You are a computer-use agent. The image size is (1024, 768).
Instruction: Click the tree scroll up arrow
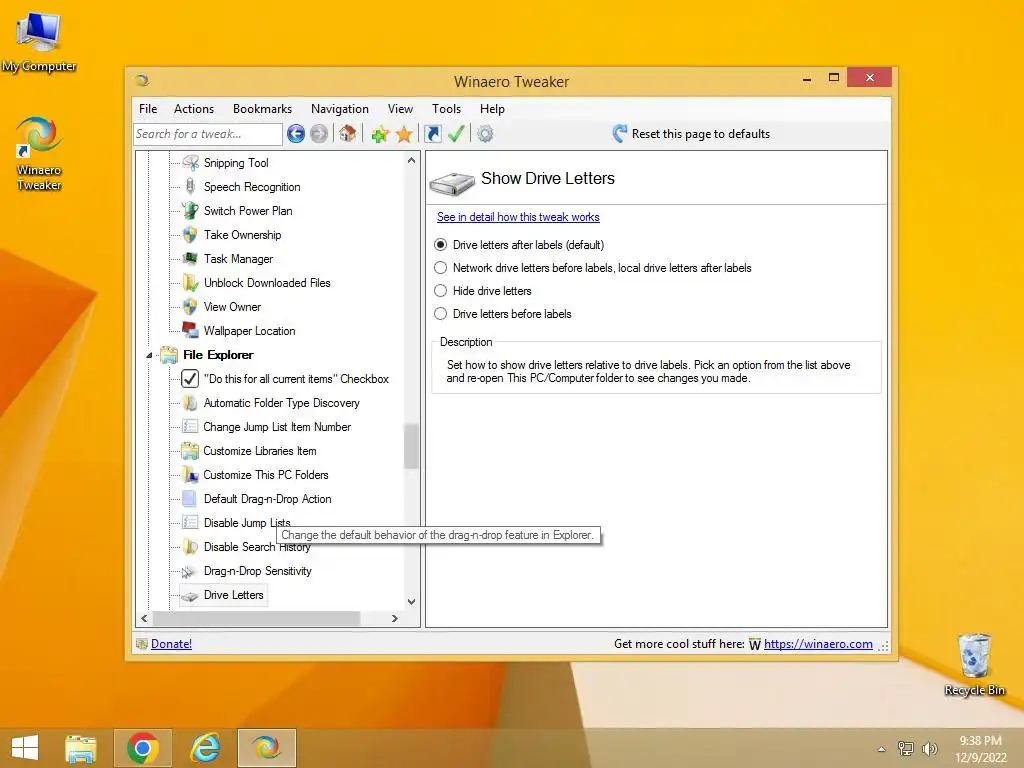[x=411, y=161]
